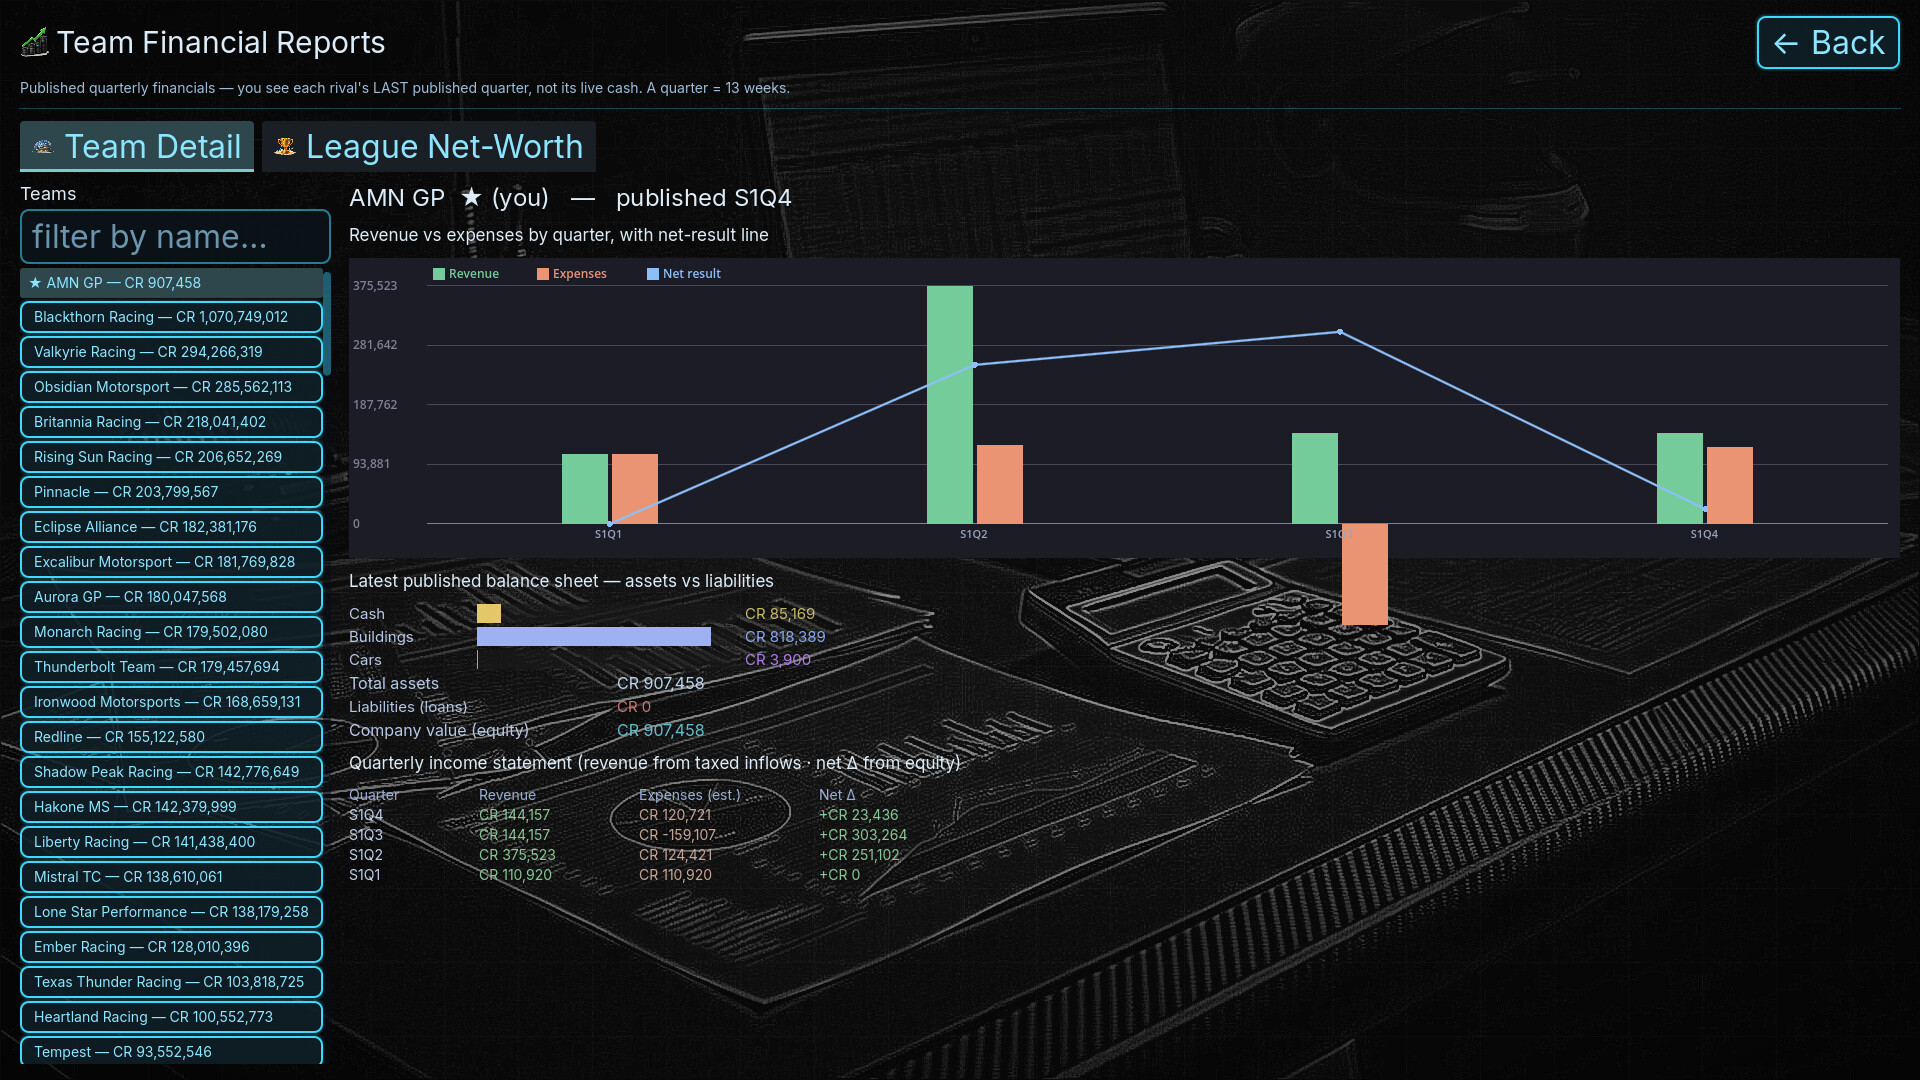This screenshot has width=1920, height=1080.
Task: Choose Thunderbolt Team from the list
Action: point(171,667)
